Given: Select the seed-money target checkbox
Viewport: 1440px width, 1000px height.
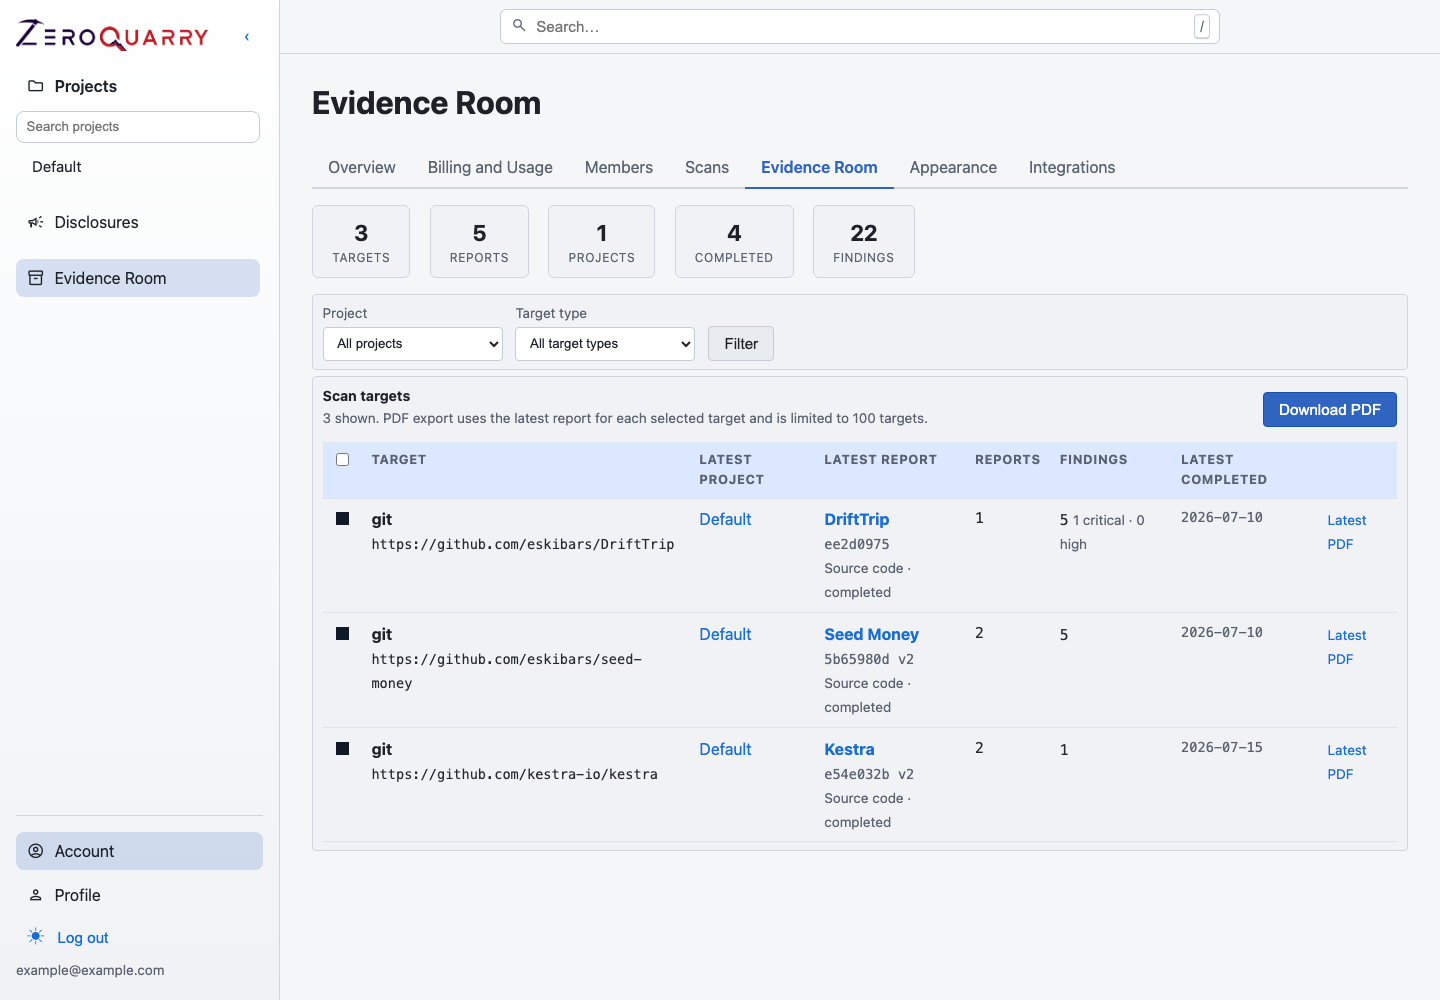Looking at the screenshot, I should (x=343, y=634).
